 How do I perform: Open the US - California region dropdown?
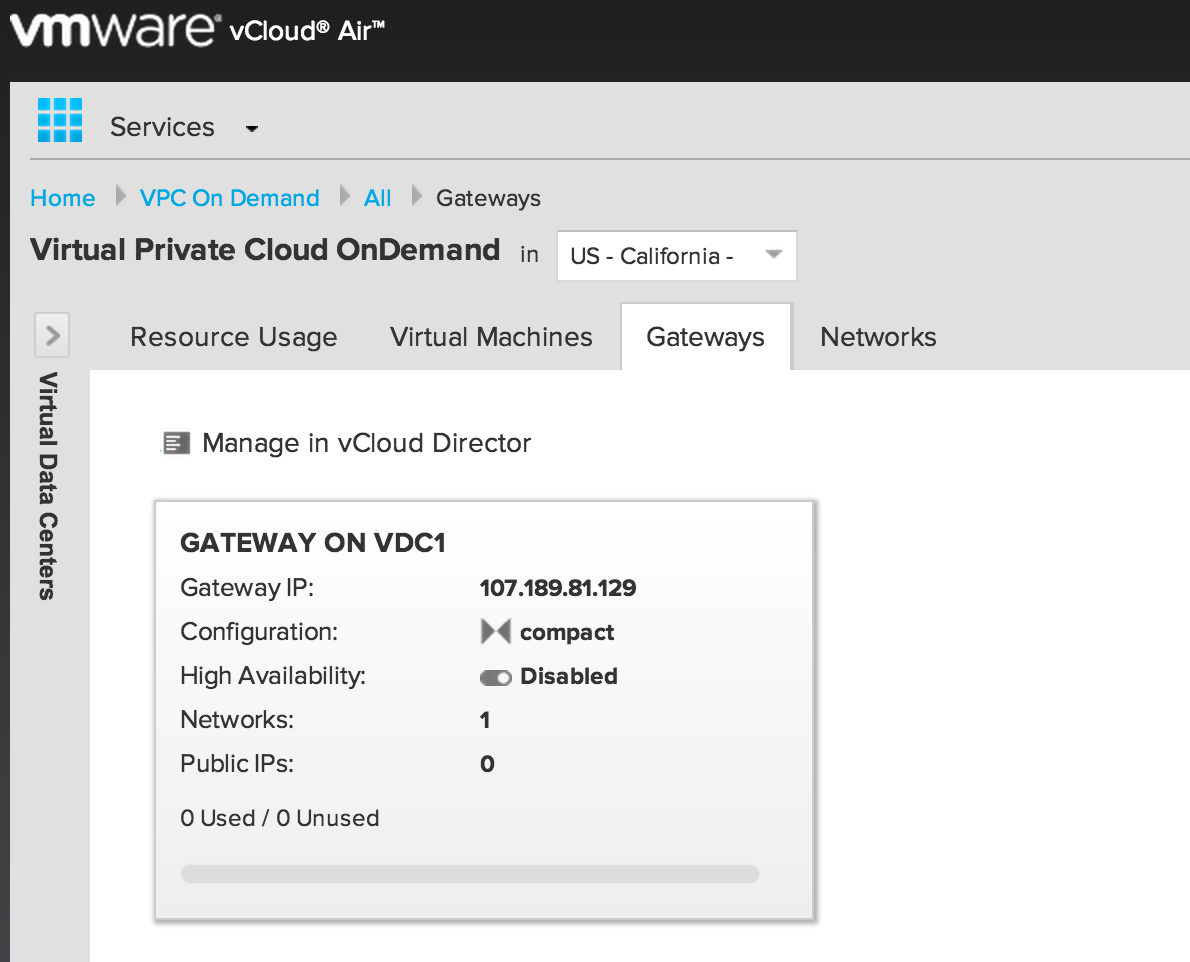pyautogui.click(x=676, y=256)
